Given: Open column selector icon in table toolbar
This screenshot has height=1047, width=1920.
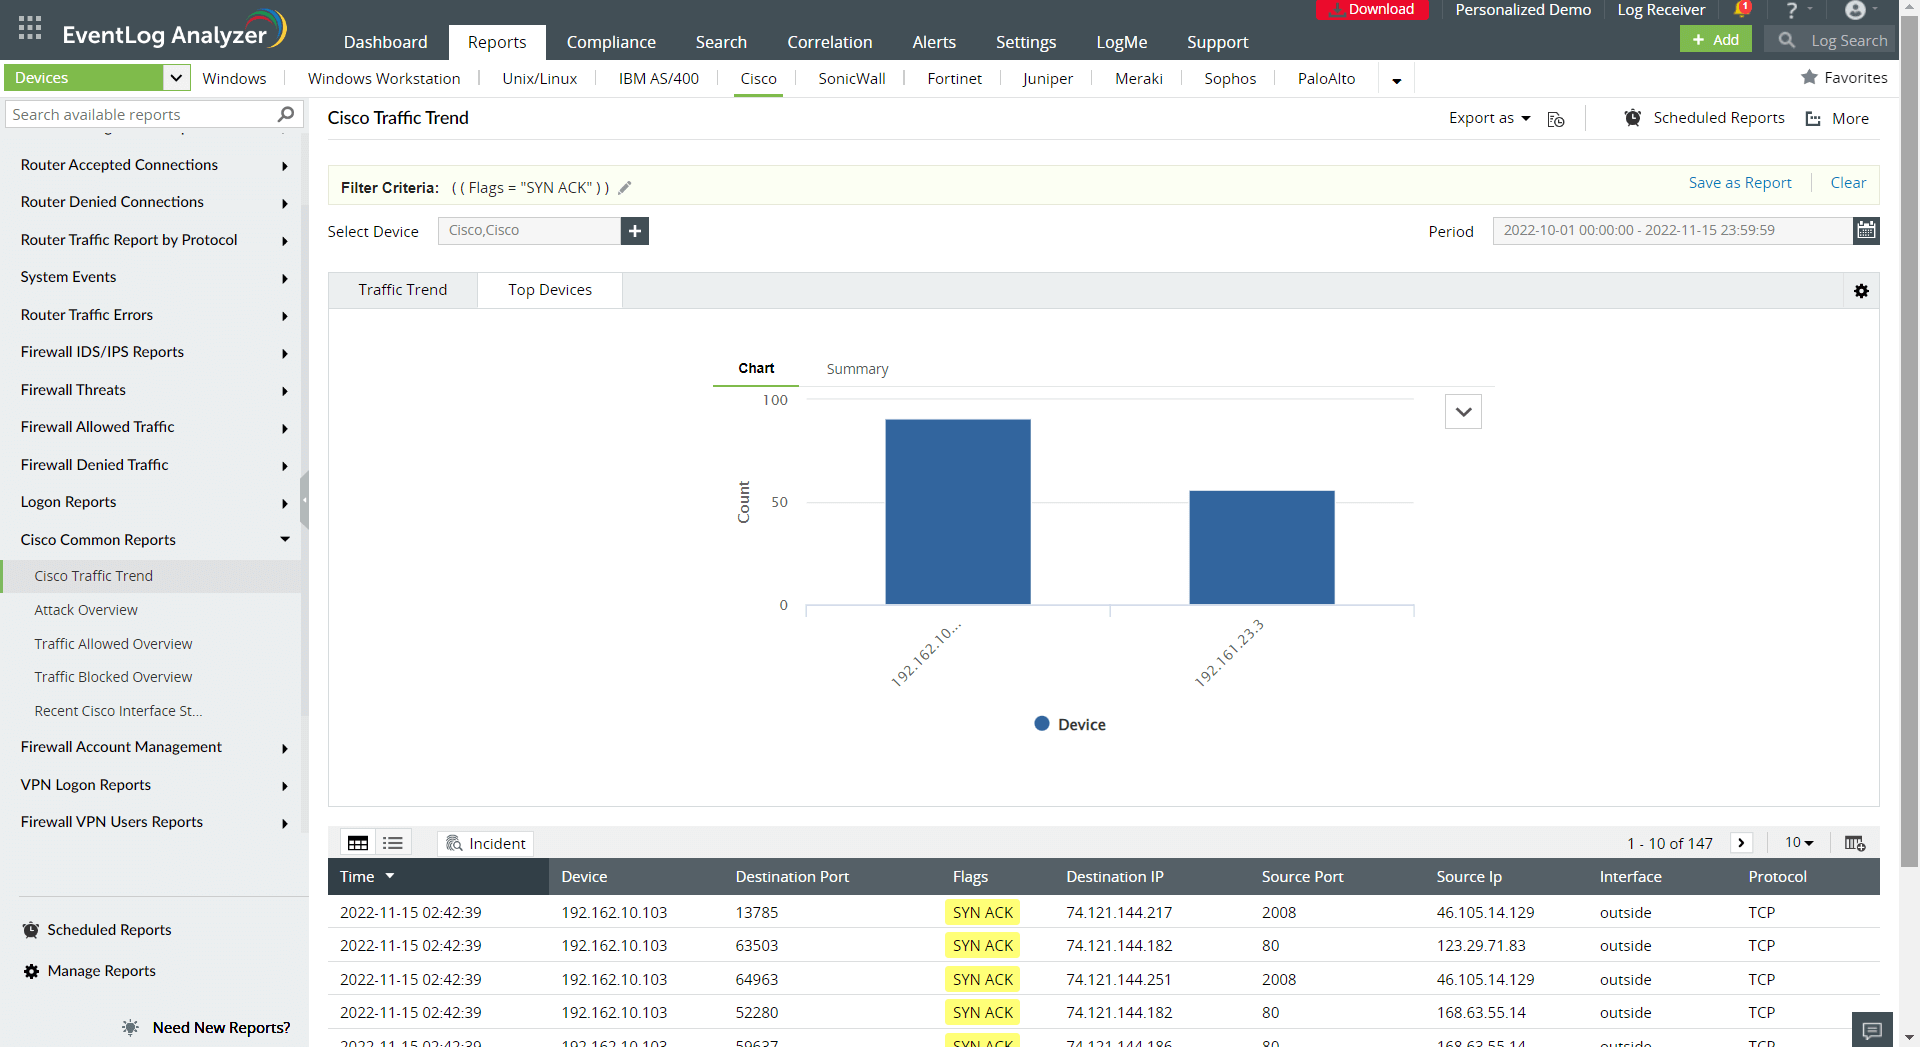Looking at the screenshot, I should coord(1854,843).
